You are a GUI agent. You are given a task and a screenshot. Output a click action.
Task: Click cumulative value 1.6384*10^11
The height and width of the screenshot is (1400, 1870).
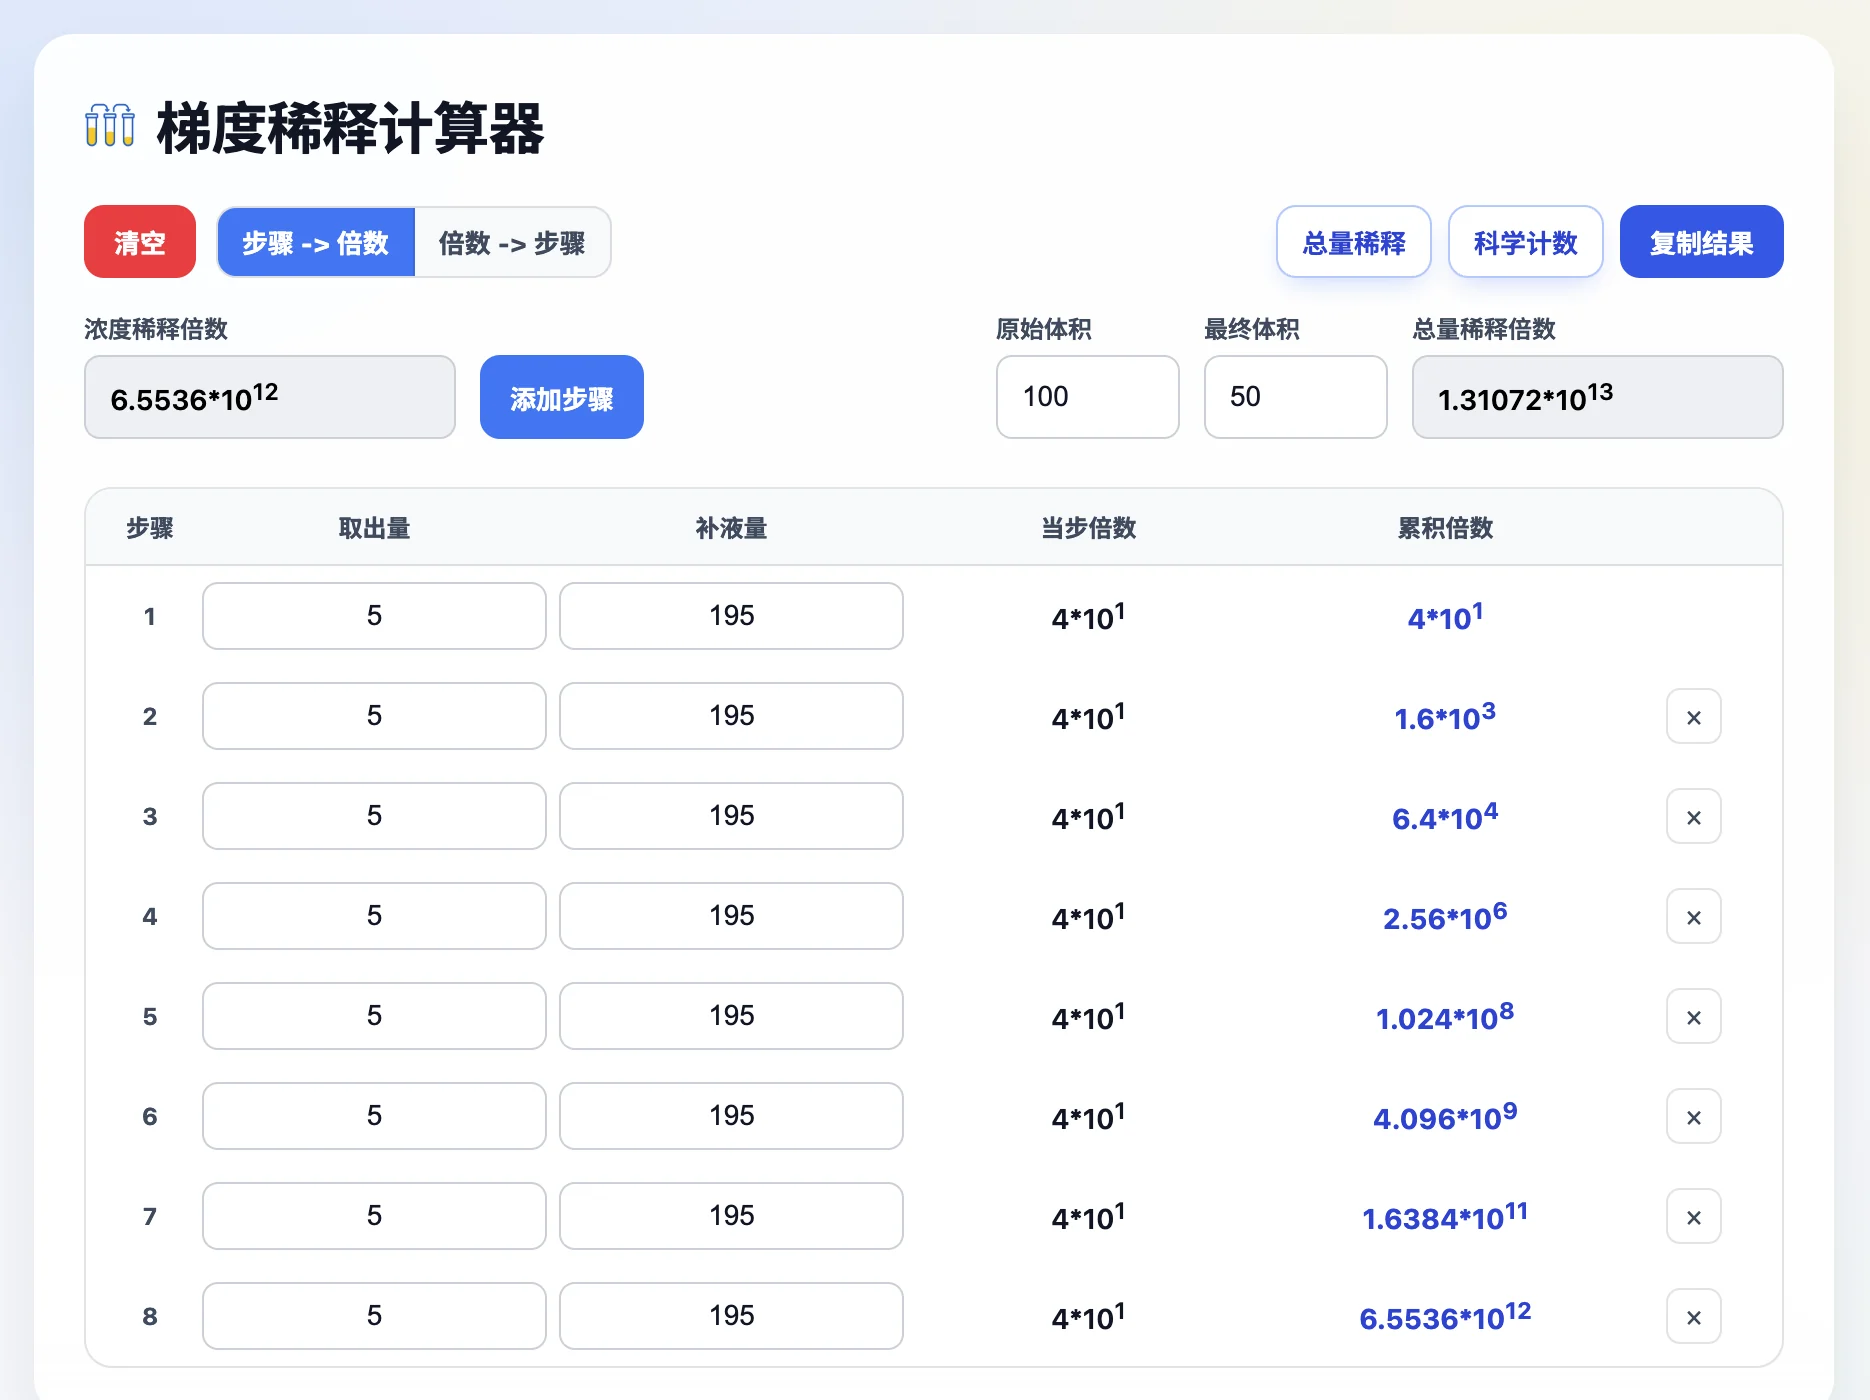point(1445,1216)
